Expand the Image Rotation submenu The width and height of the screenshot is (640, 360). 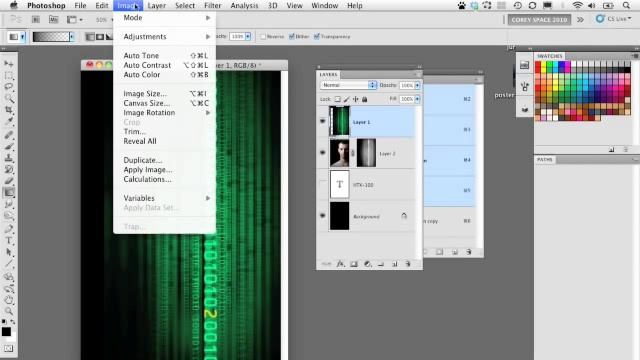pyautogui.click(x=164, y=113)
